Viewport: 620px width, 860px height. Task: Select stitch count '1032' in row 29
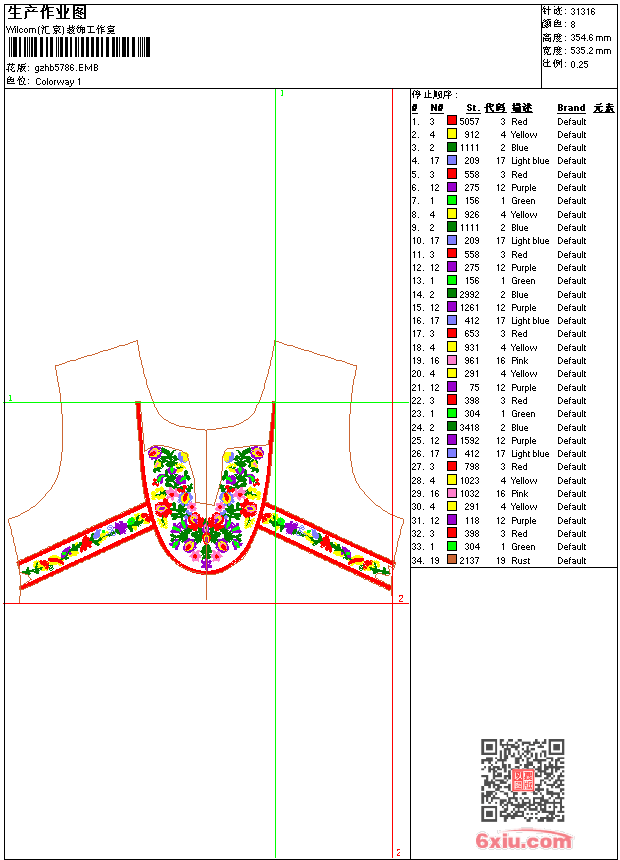469,494
